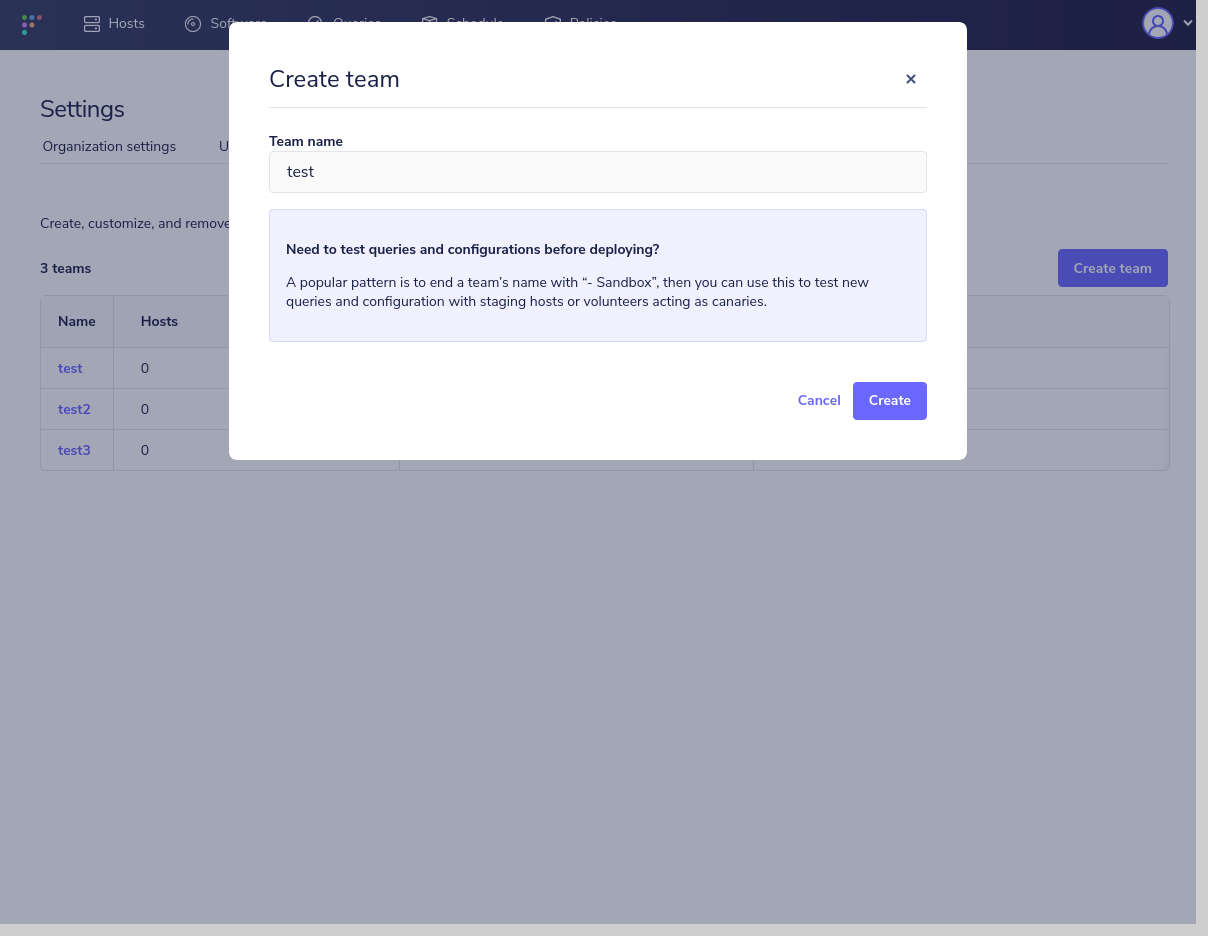Expand the user account dropdown chevron
Viewport: 1208px width, 936px height.
coord(1187,23)
